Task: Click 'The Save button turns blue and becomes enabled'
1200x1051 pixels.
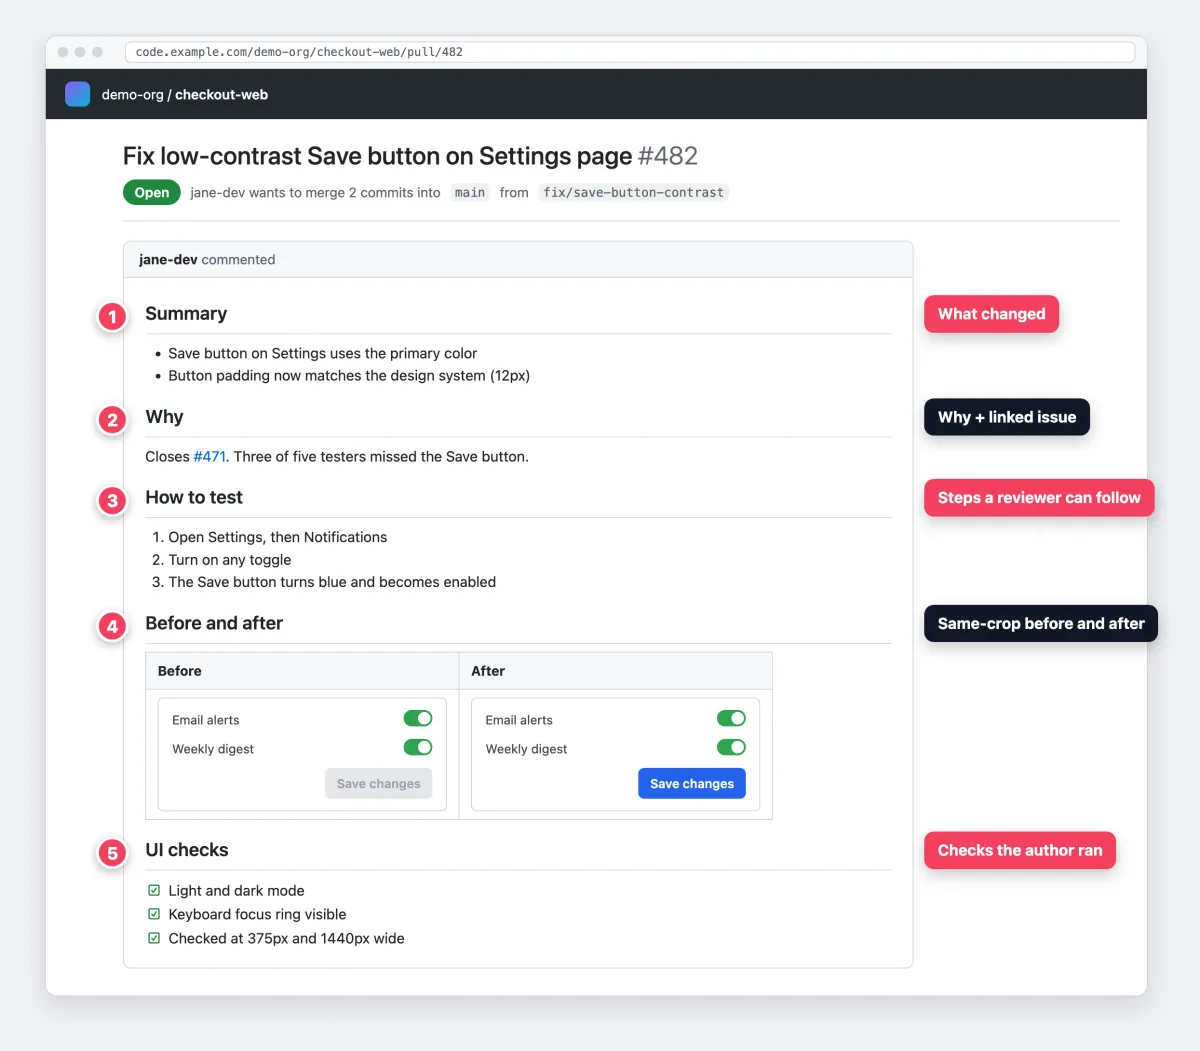Action: pyautogui.click(x=332, y=582)
